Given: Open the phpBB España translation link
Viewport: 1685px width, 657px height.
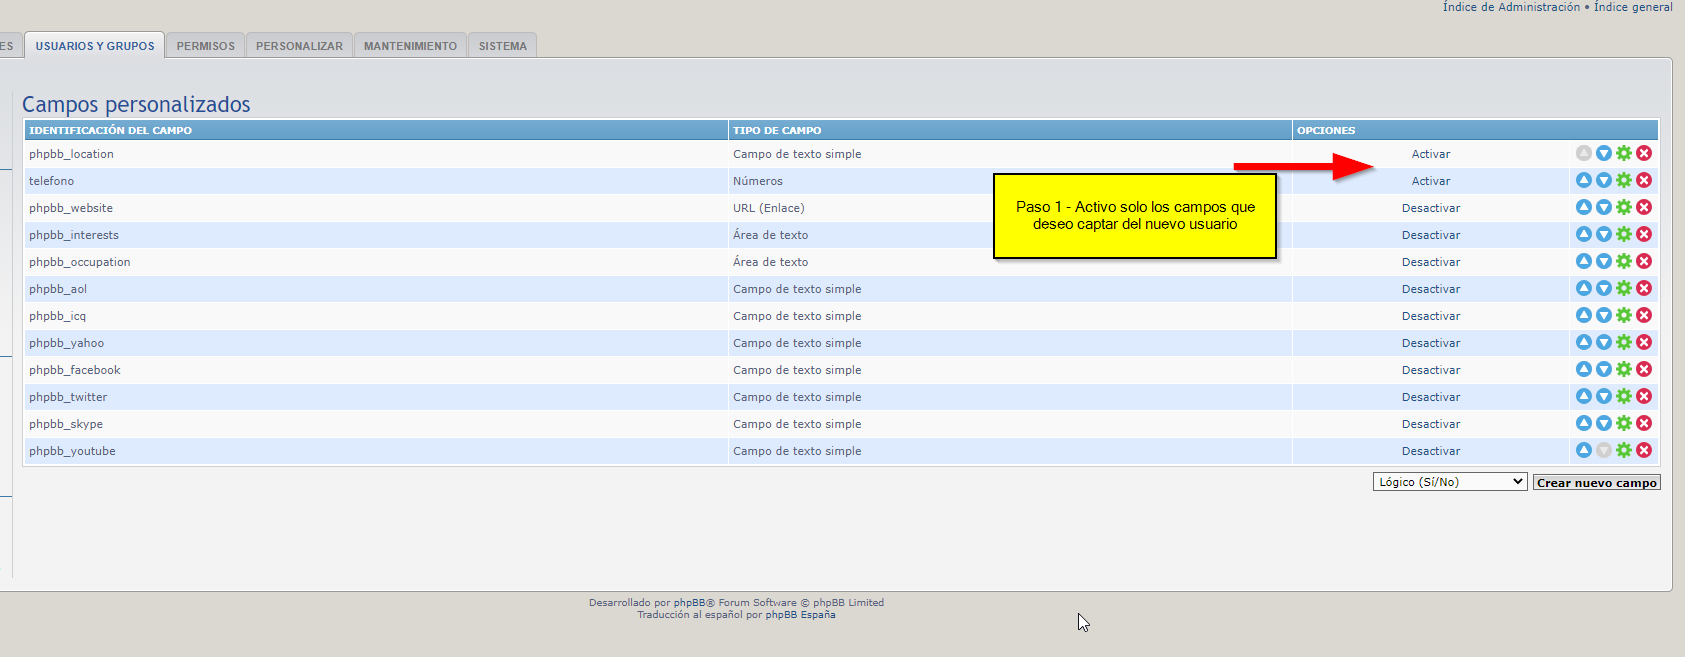Looking at the screenshot, I should [800, 615].
